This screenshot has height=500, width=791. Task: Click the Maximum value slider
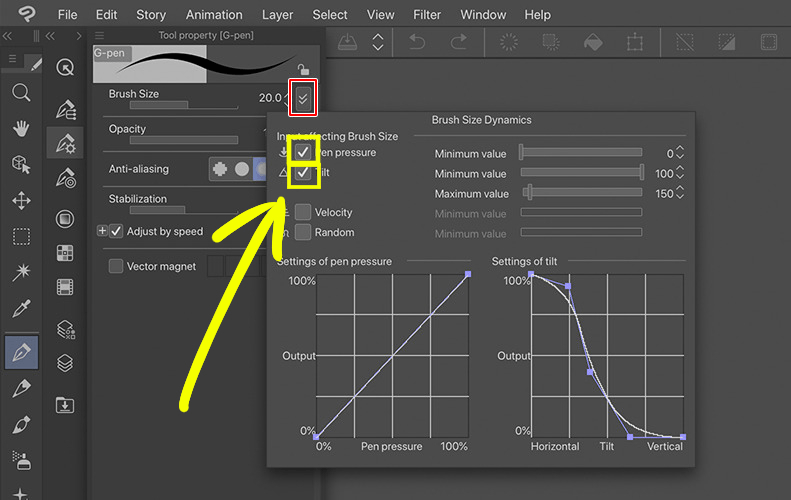click(x=580, y=193)
